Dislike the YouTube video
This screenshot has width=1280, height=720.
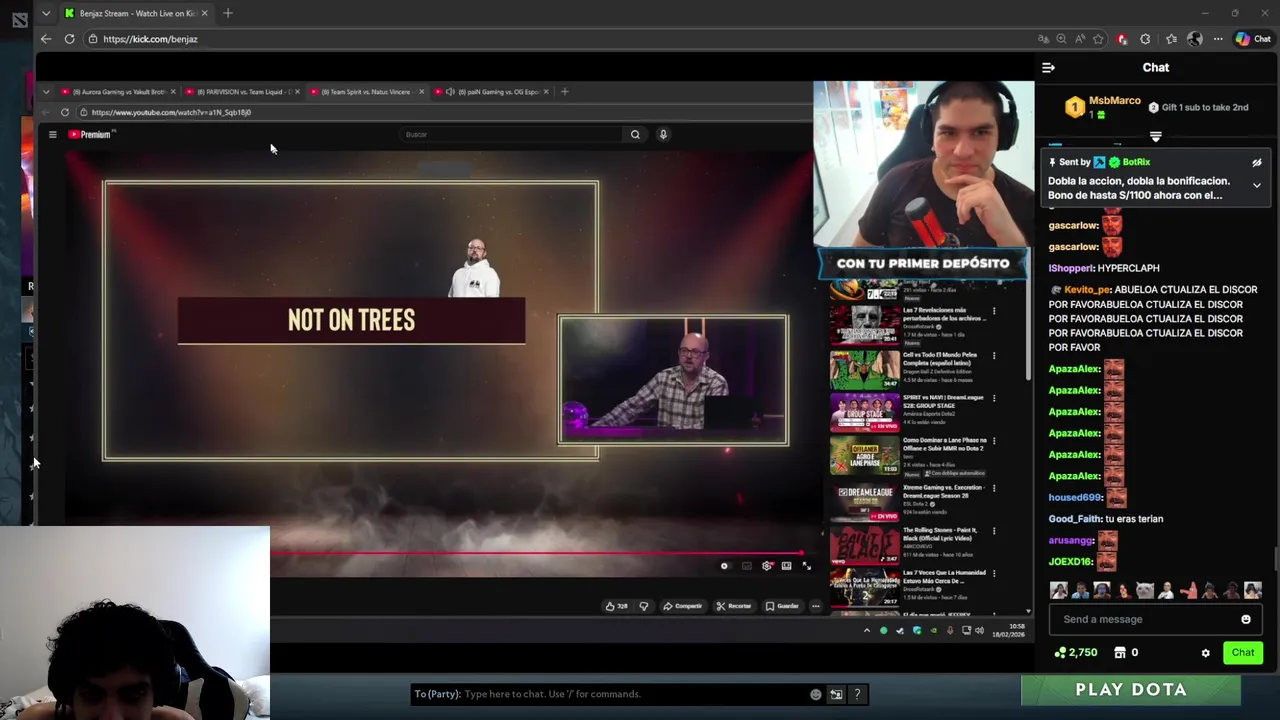tap(644, 606)
